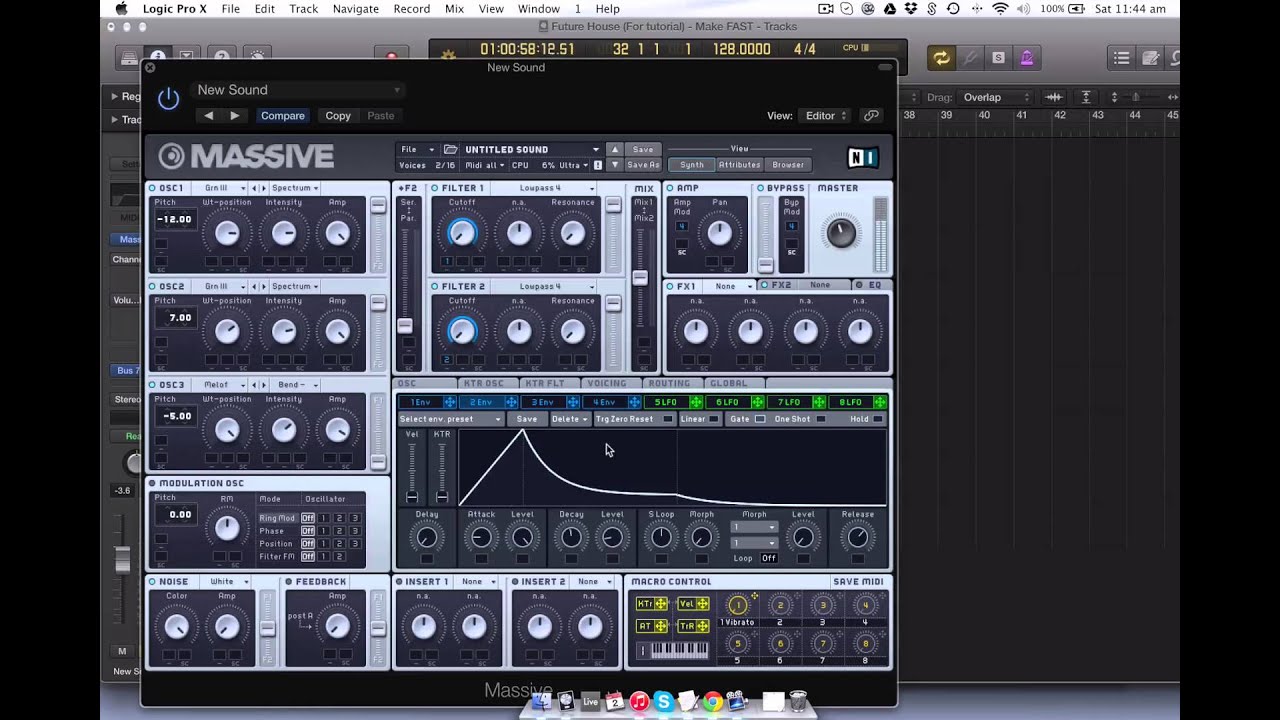Open Filter 2 Lowpass 4 type dropdown
Screen dimensions: 1280x720
point(546,286)
